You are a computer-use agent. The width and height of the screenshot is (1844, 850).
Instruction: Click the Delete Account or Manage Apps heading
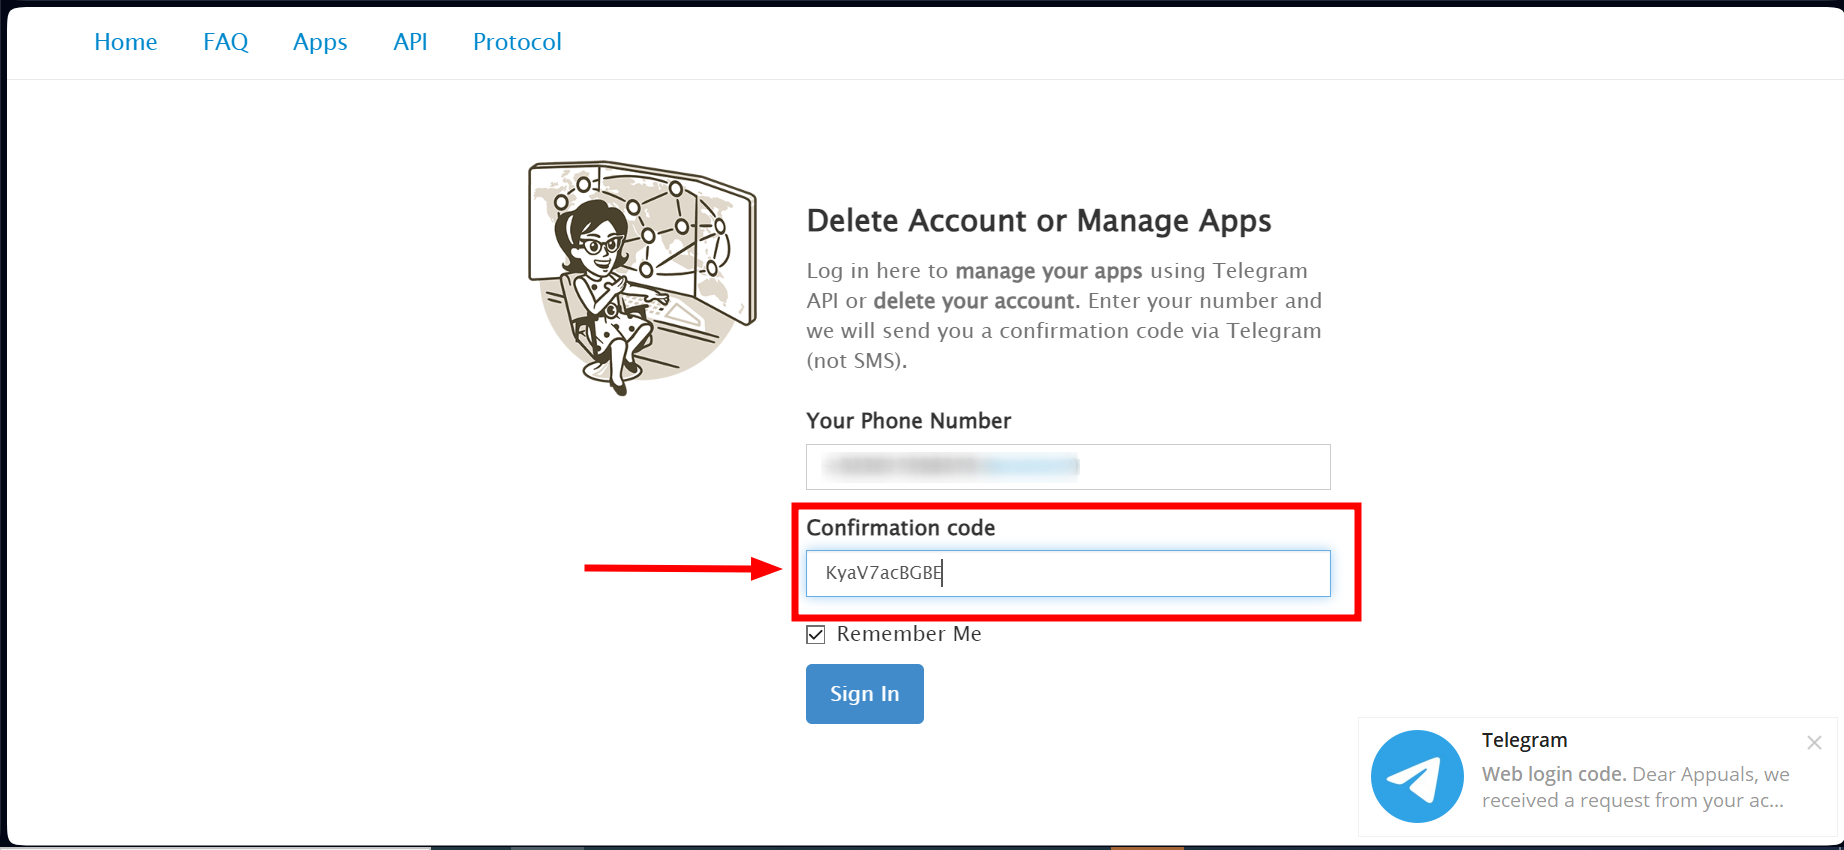pyautogui.click(x=1038, y=221)
